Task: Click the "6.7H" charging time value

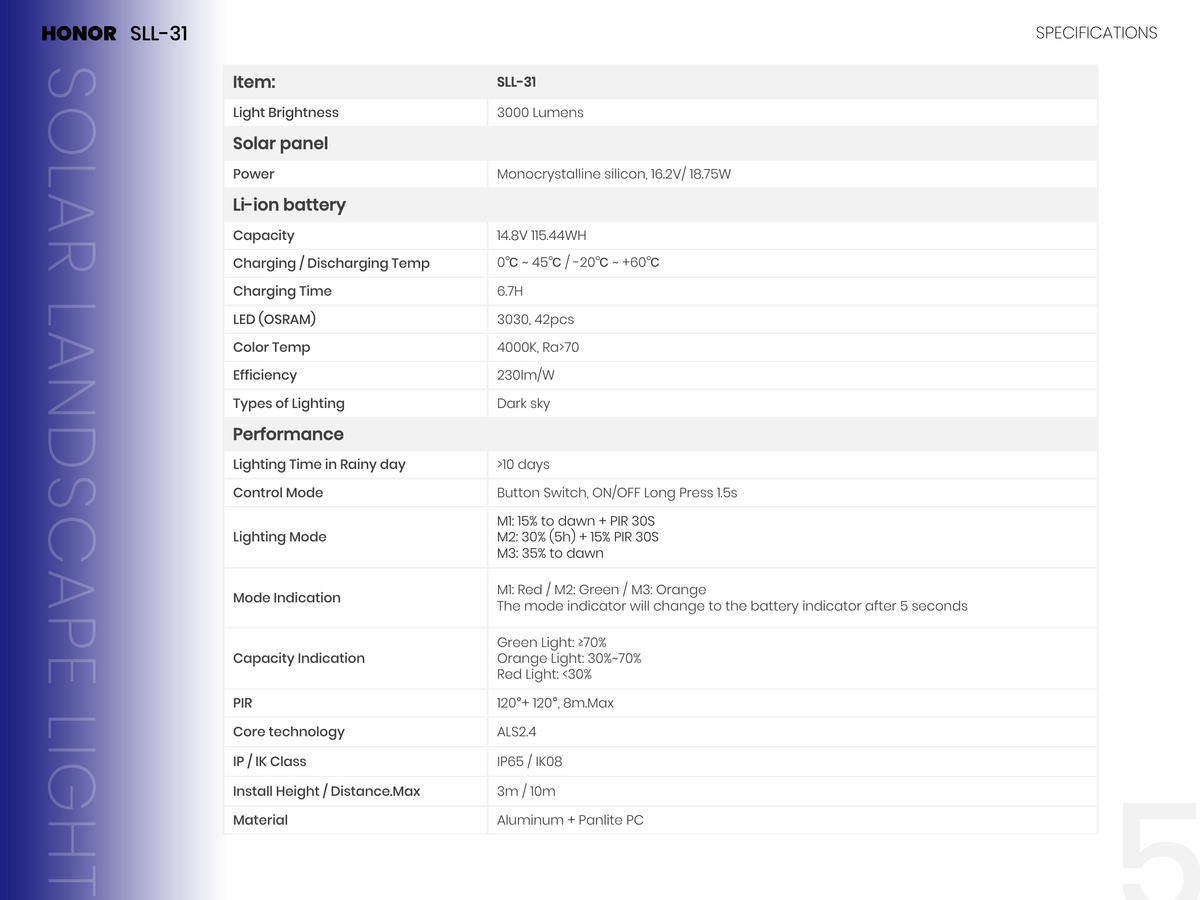Action: 510,292
